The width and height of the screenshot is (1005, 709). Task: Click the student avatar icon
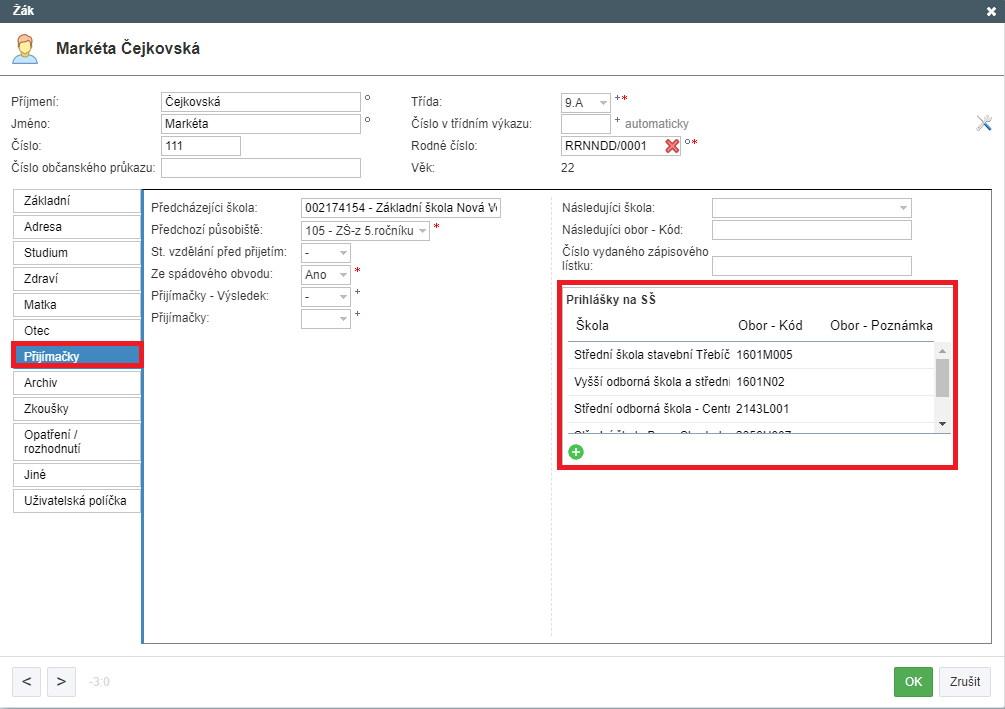point(26,49)
